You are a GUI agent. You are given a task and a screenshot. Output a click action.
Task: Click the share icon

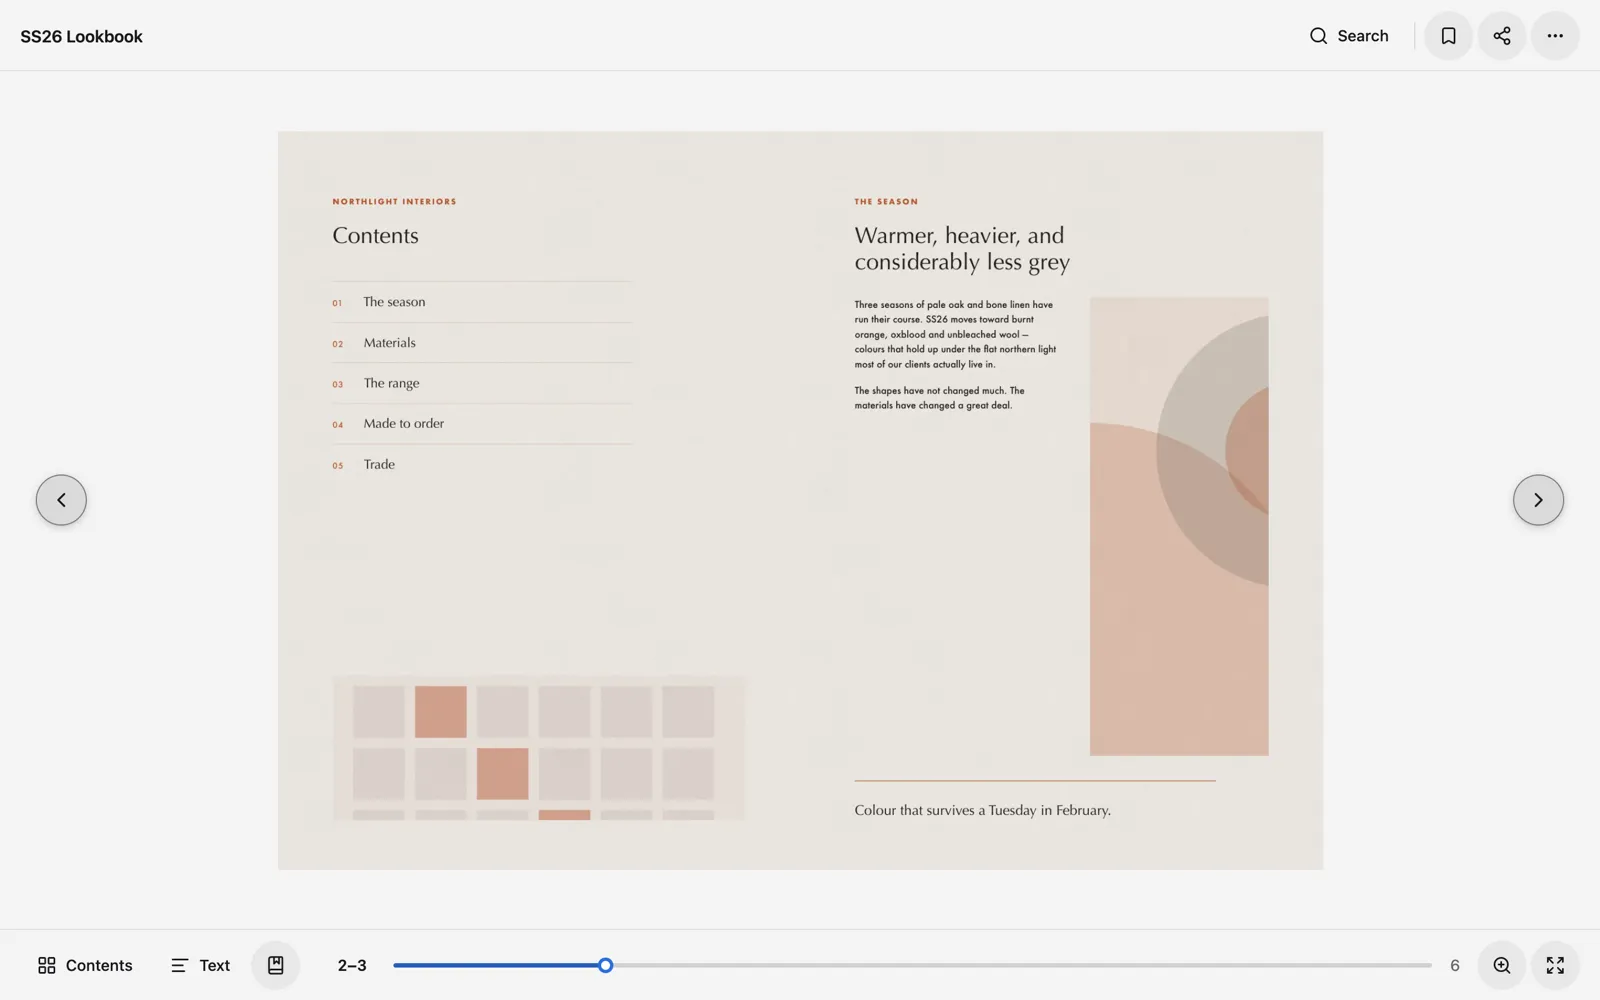(1502, 36)
